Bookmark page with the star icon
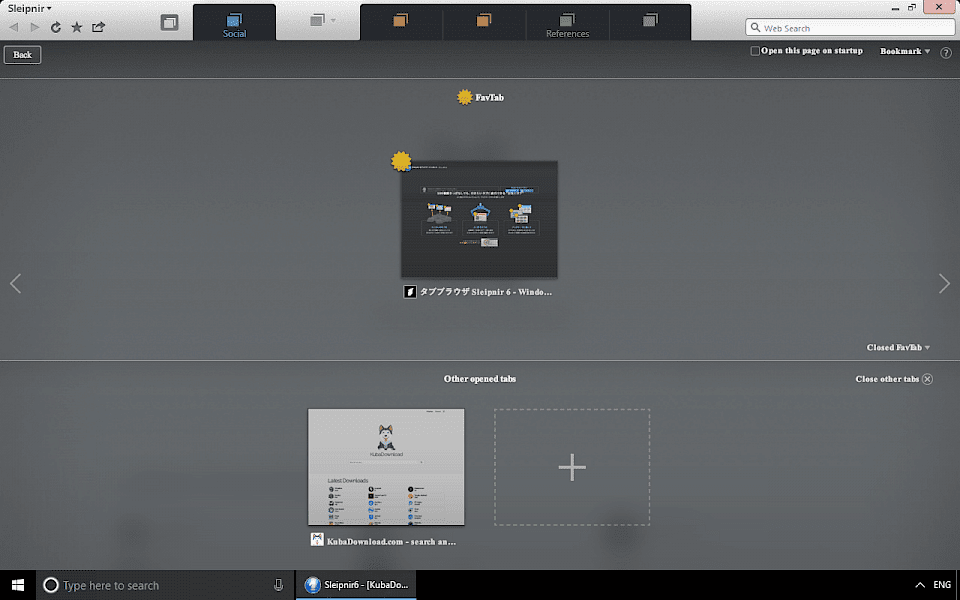Viewport: 960px width, 600px height. pos(77,27)
